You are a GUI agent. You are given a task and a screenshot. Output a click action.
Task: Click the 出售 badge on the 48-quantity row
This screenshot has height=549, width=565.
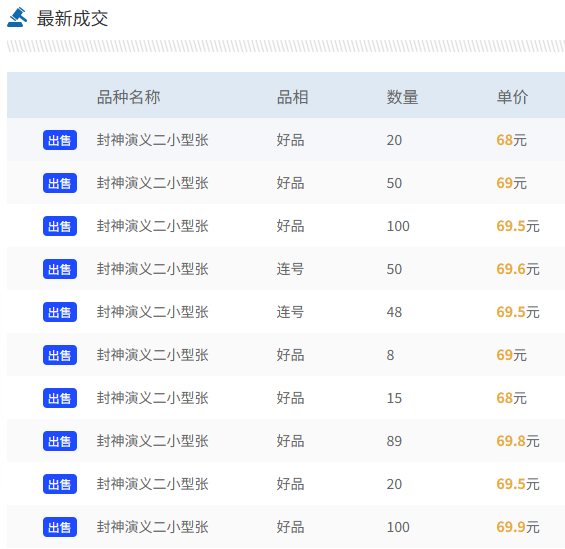60,312
